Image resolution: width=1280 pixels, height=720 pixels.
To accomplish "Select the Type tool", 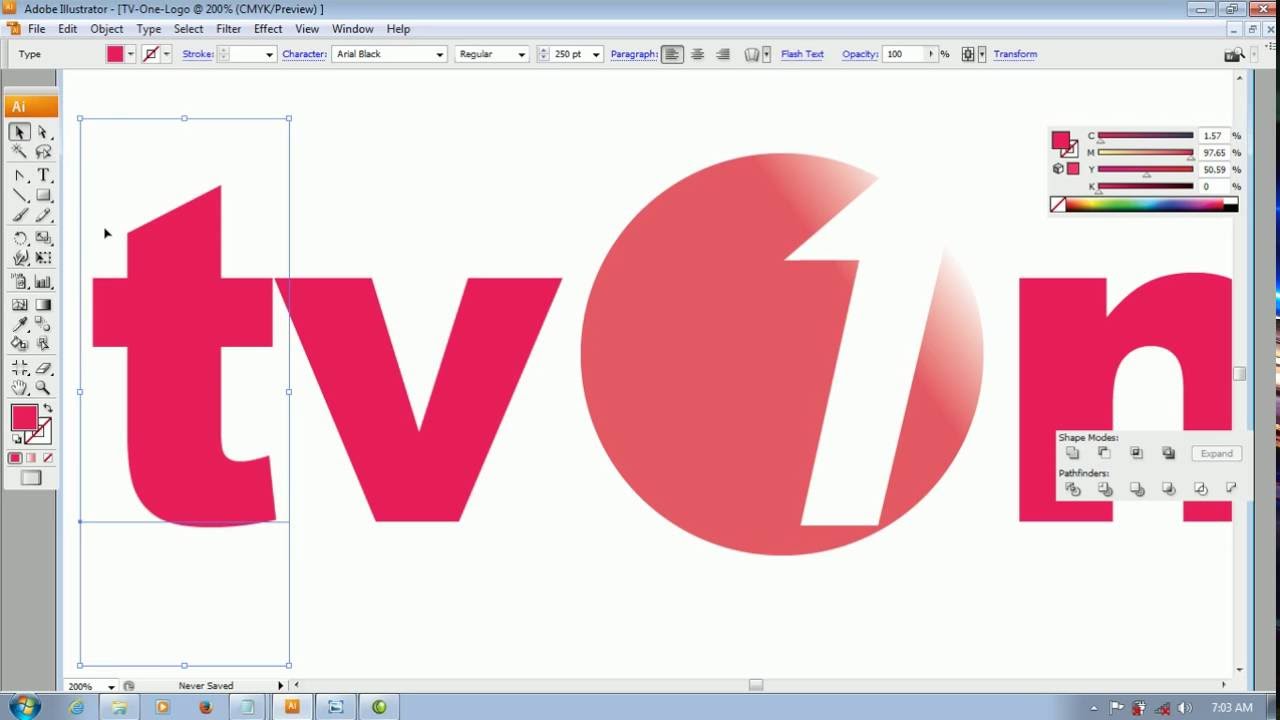I will [43, 175].
